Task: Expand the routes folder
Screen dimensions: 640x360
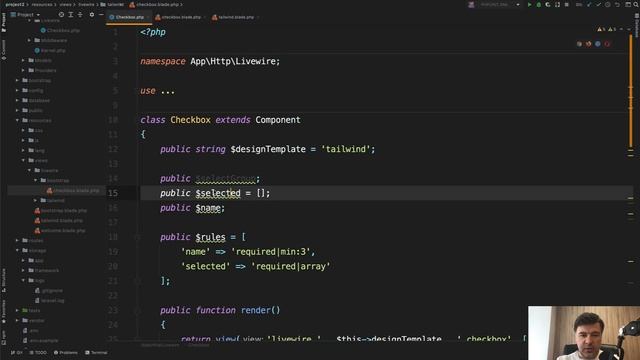Action: pyautogui.click(x=17, y=240)
